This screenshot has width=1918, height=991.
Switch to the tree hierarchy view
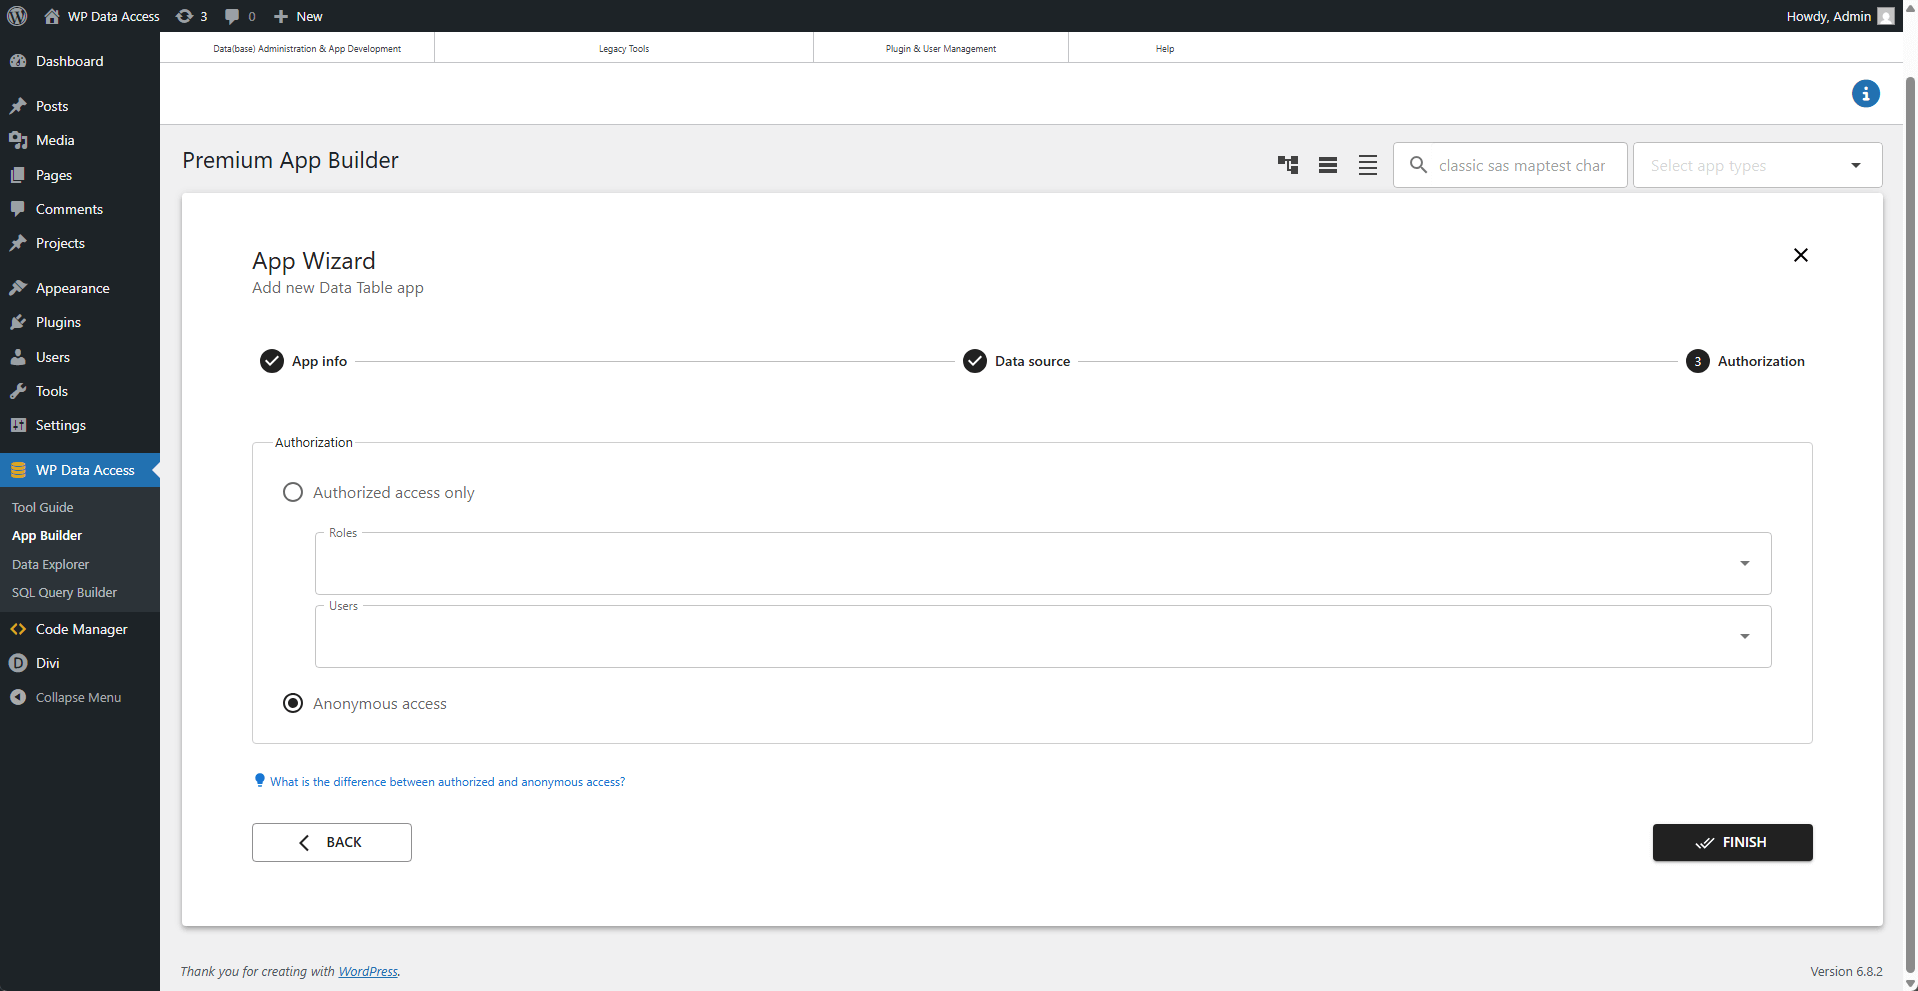tap(1288, 165)
